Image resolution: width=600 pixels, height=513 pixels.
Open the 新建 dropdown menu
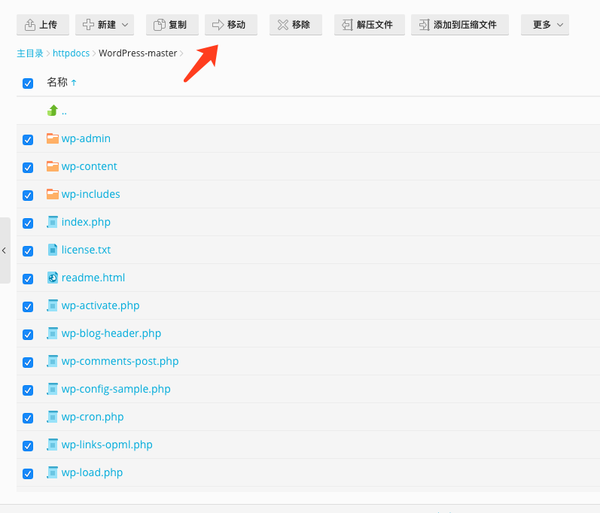[x=104, y=25]
